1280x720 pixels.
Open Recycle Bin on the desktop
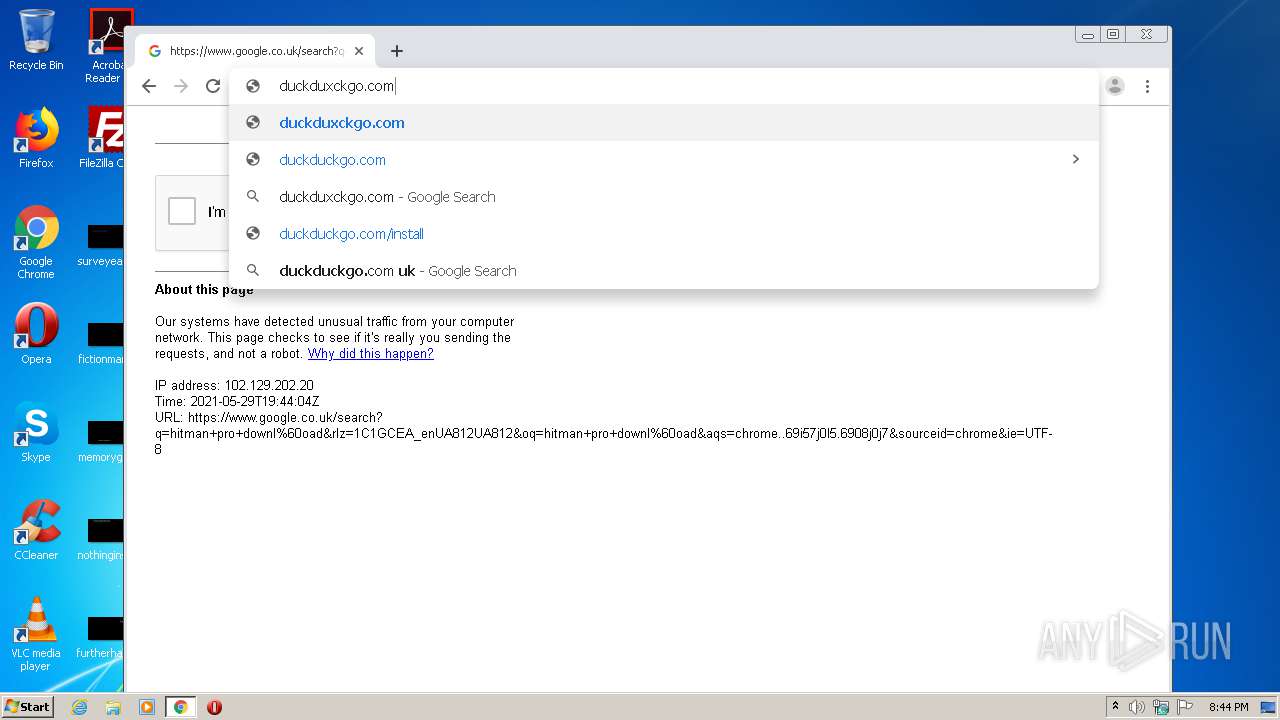point(36,40)
